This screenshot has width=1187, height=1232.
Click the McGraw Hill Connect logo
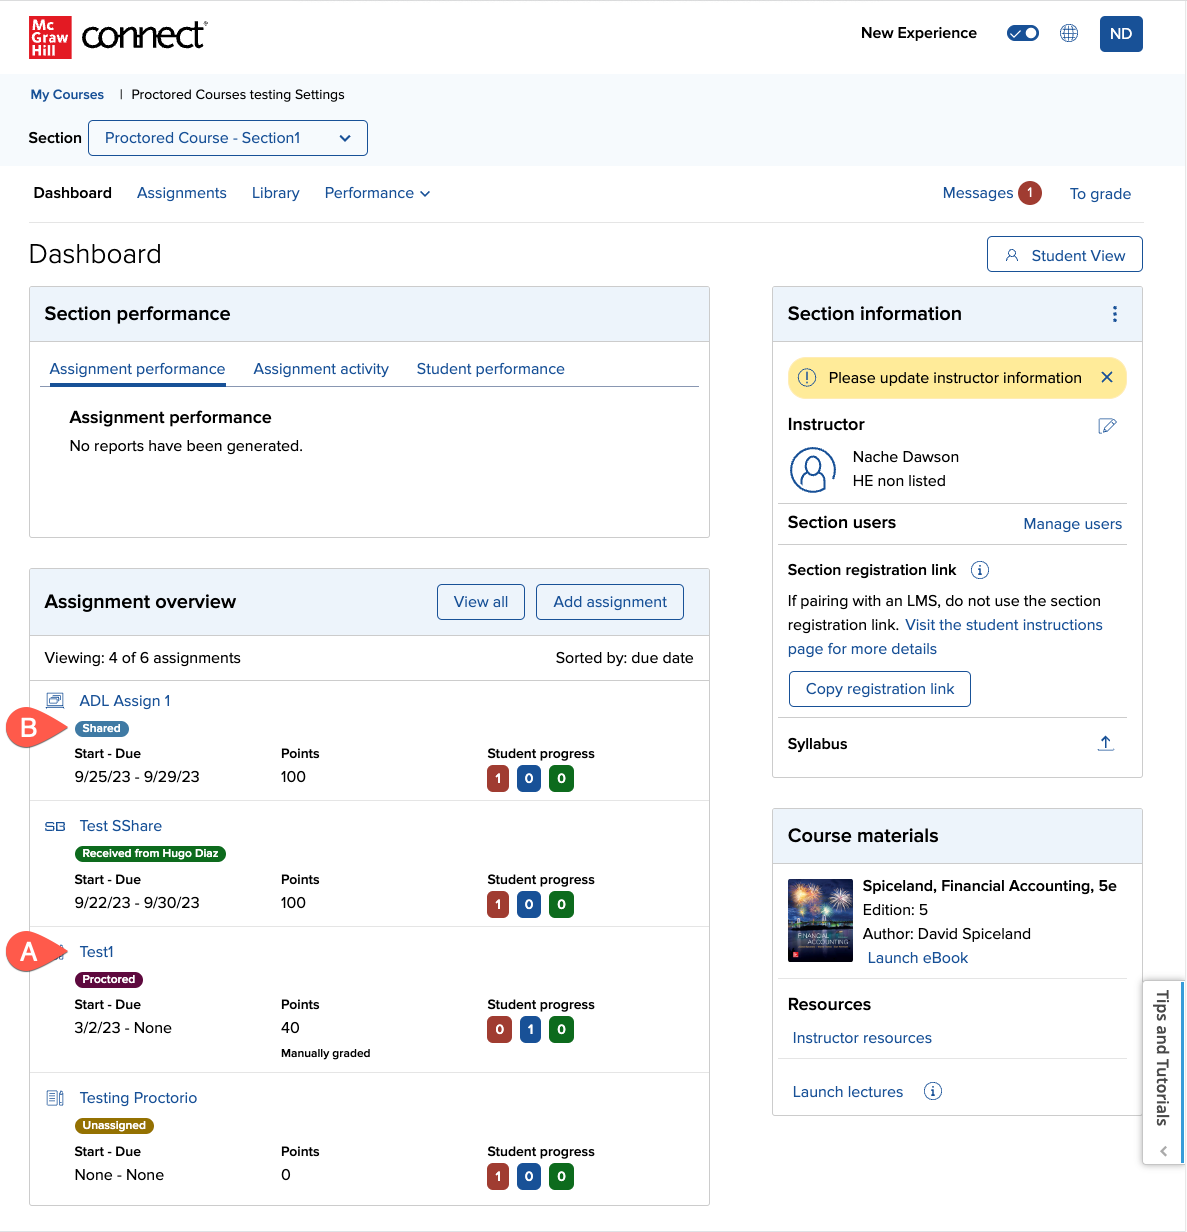click(118, 37)
